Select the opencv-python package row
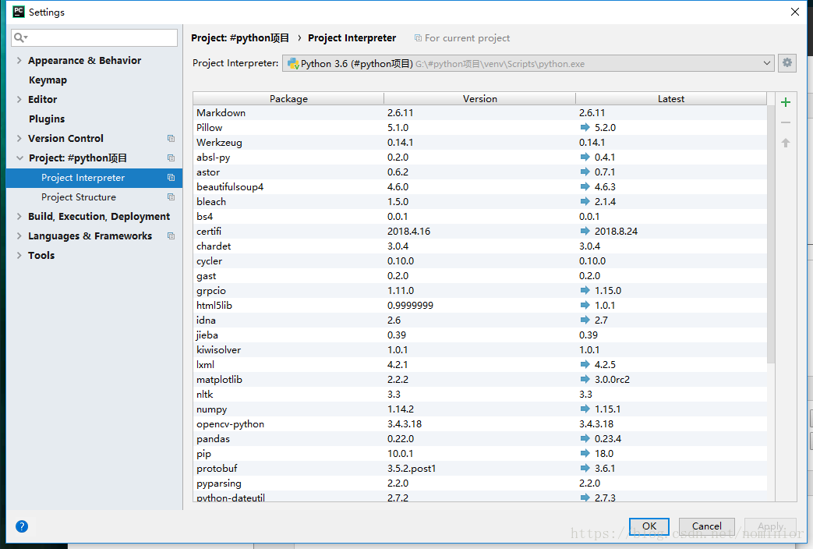Screen dimensions: 813x549 [480, 424]
